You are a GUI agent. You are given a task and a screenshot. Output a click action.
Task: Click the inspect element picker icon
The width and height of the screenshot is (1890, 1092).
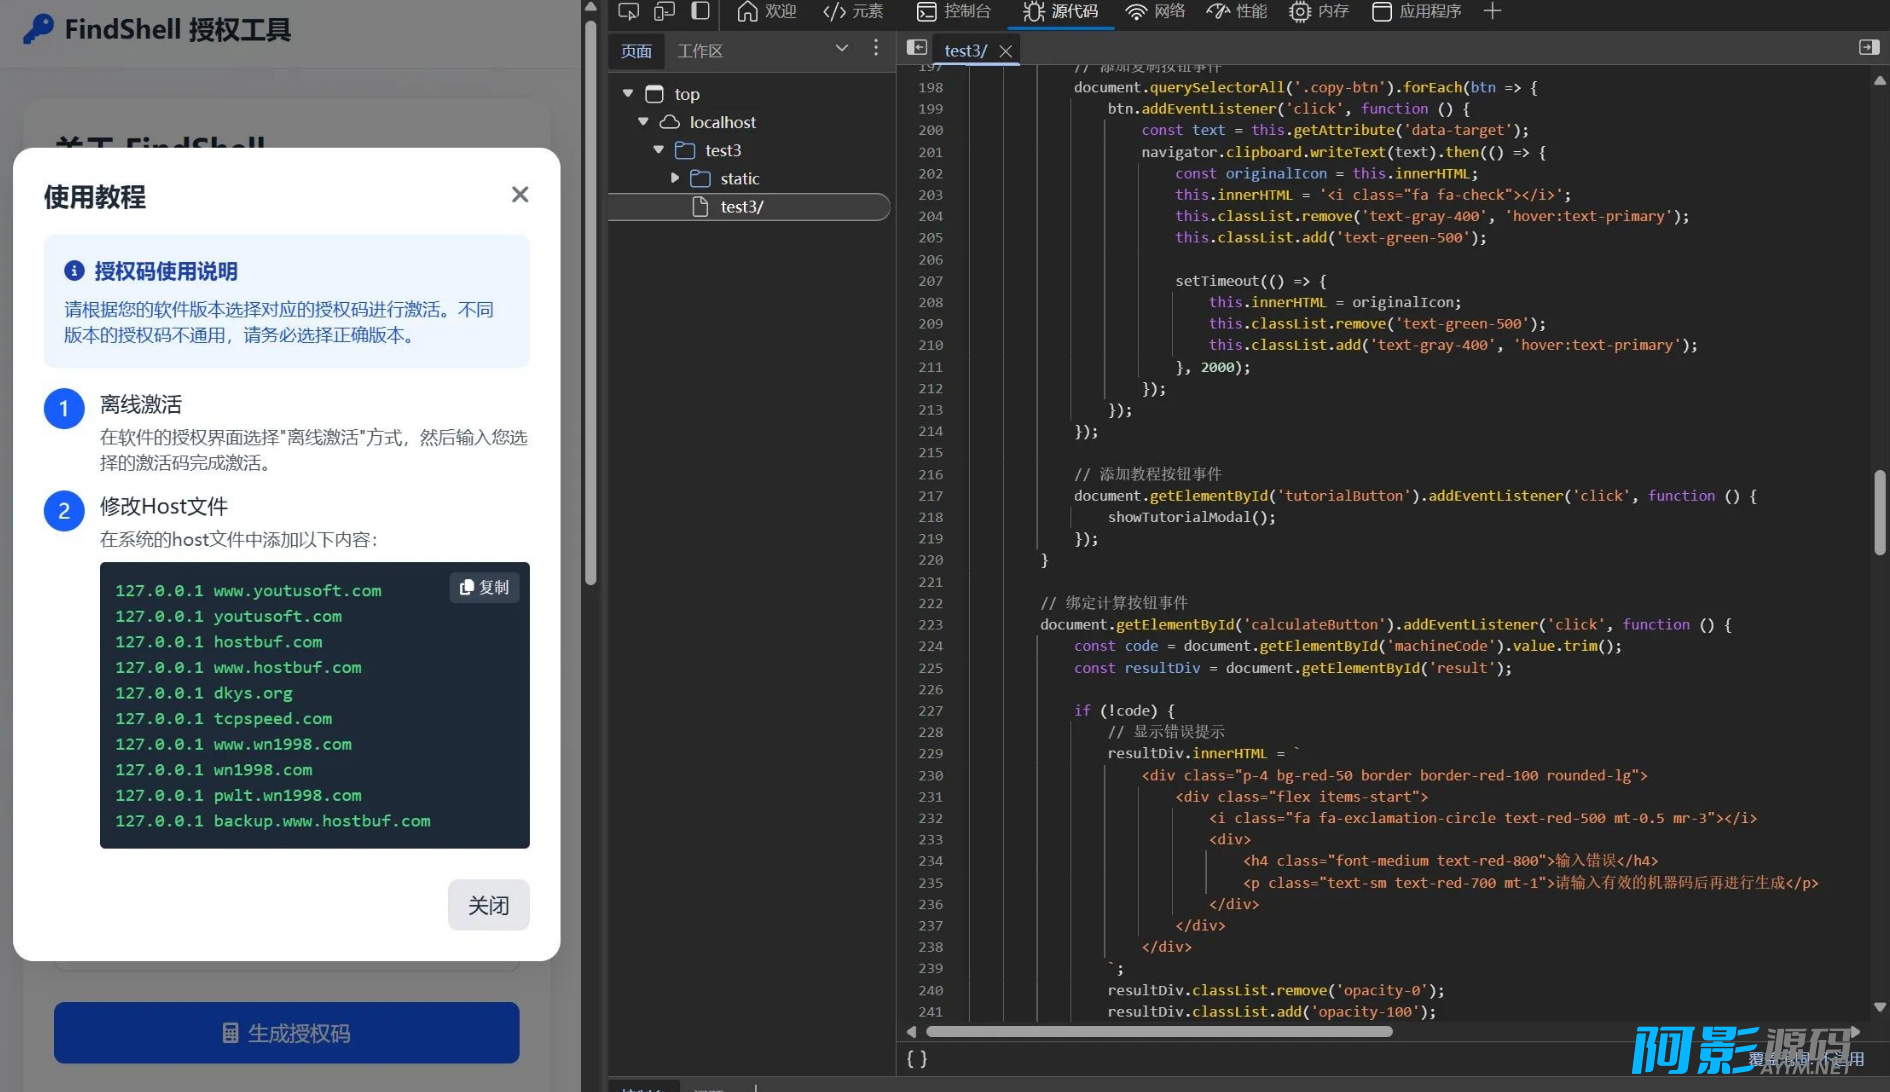628,11
